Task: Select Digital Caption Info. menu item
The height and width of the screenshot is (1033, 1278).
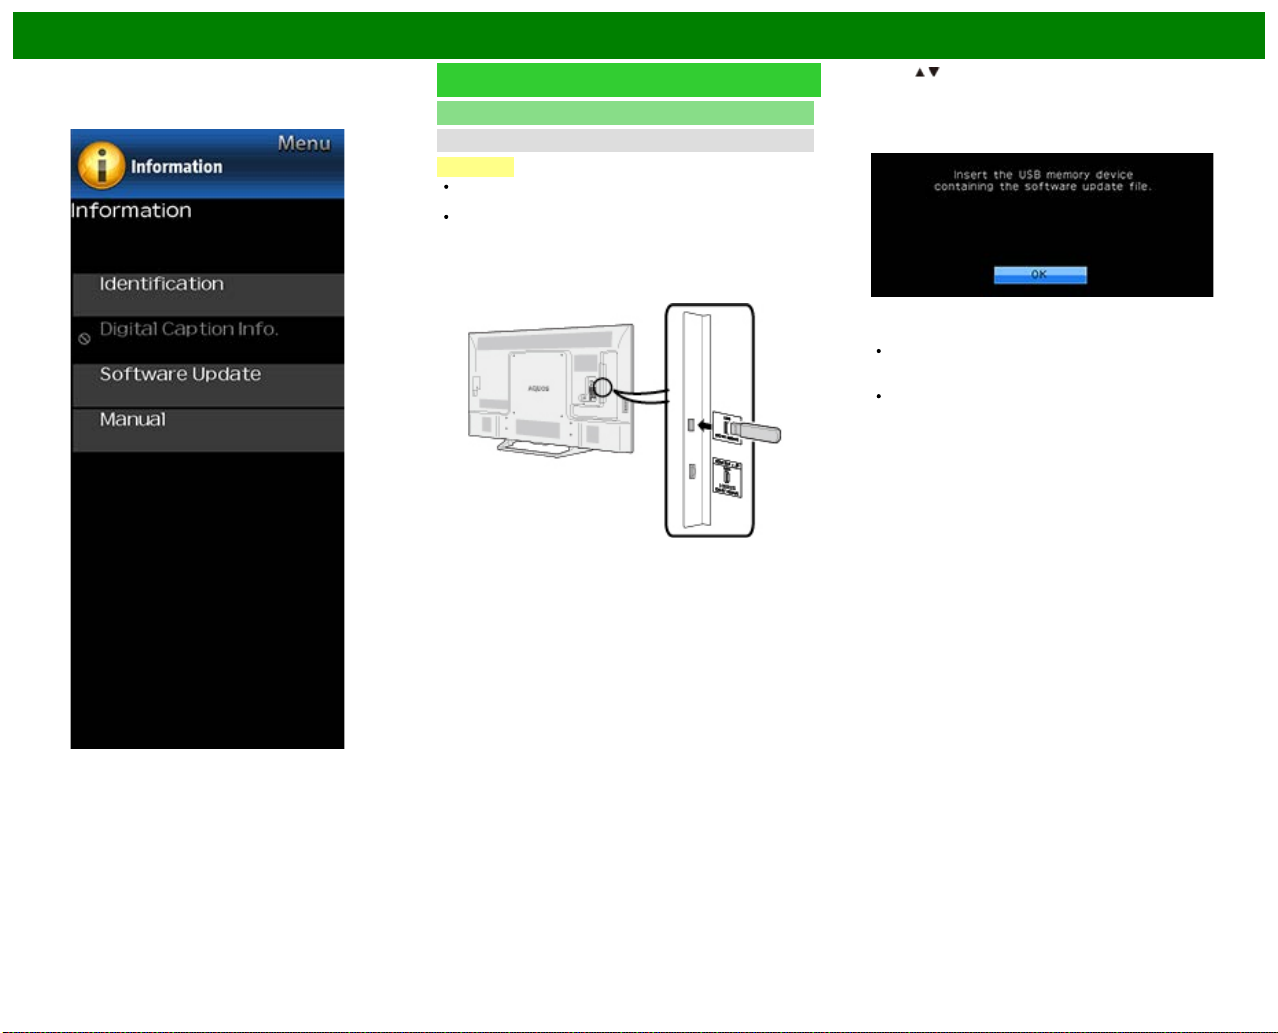Action: point(208,339)
